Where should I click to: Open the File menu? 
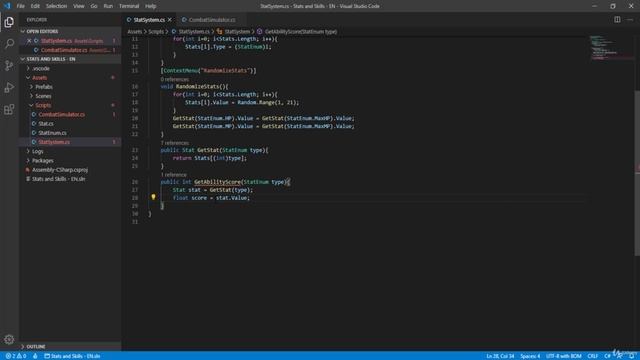[20, 6]
